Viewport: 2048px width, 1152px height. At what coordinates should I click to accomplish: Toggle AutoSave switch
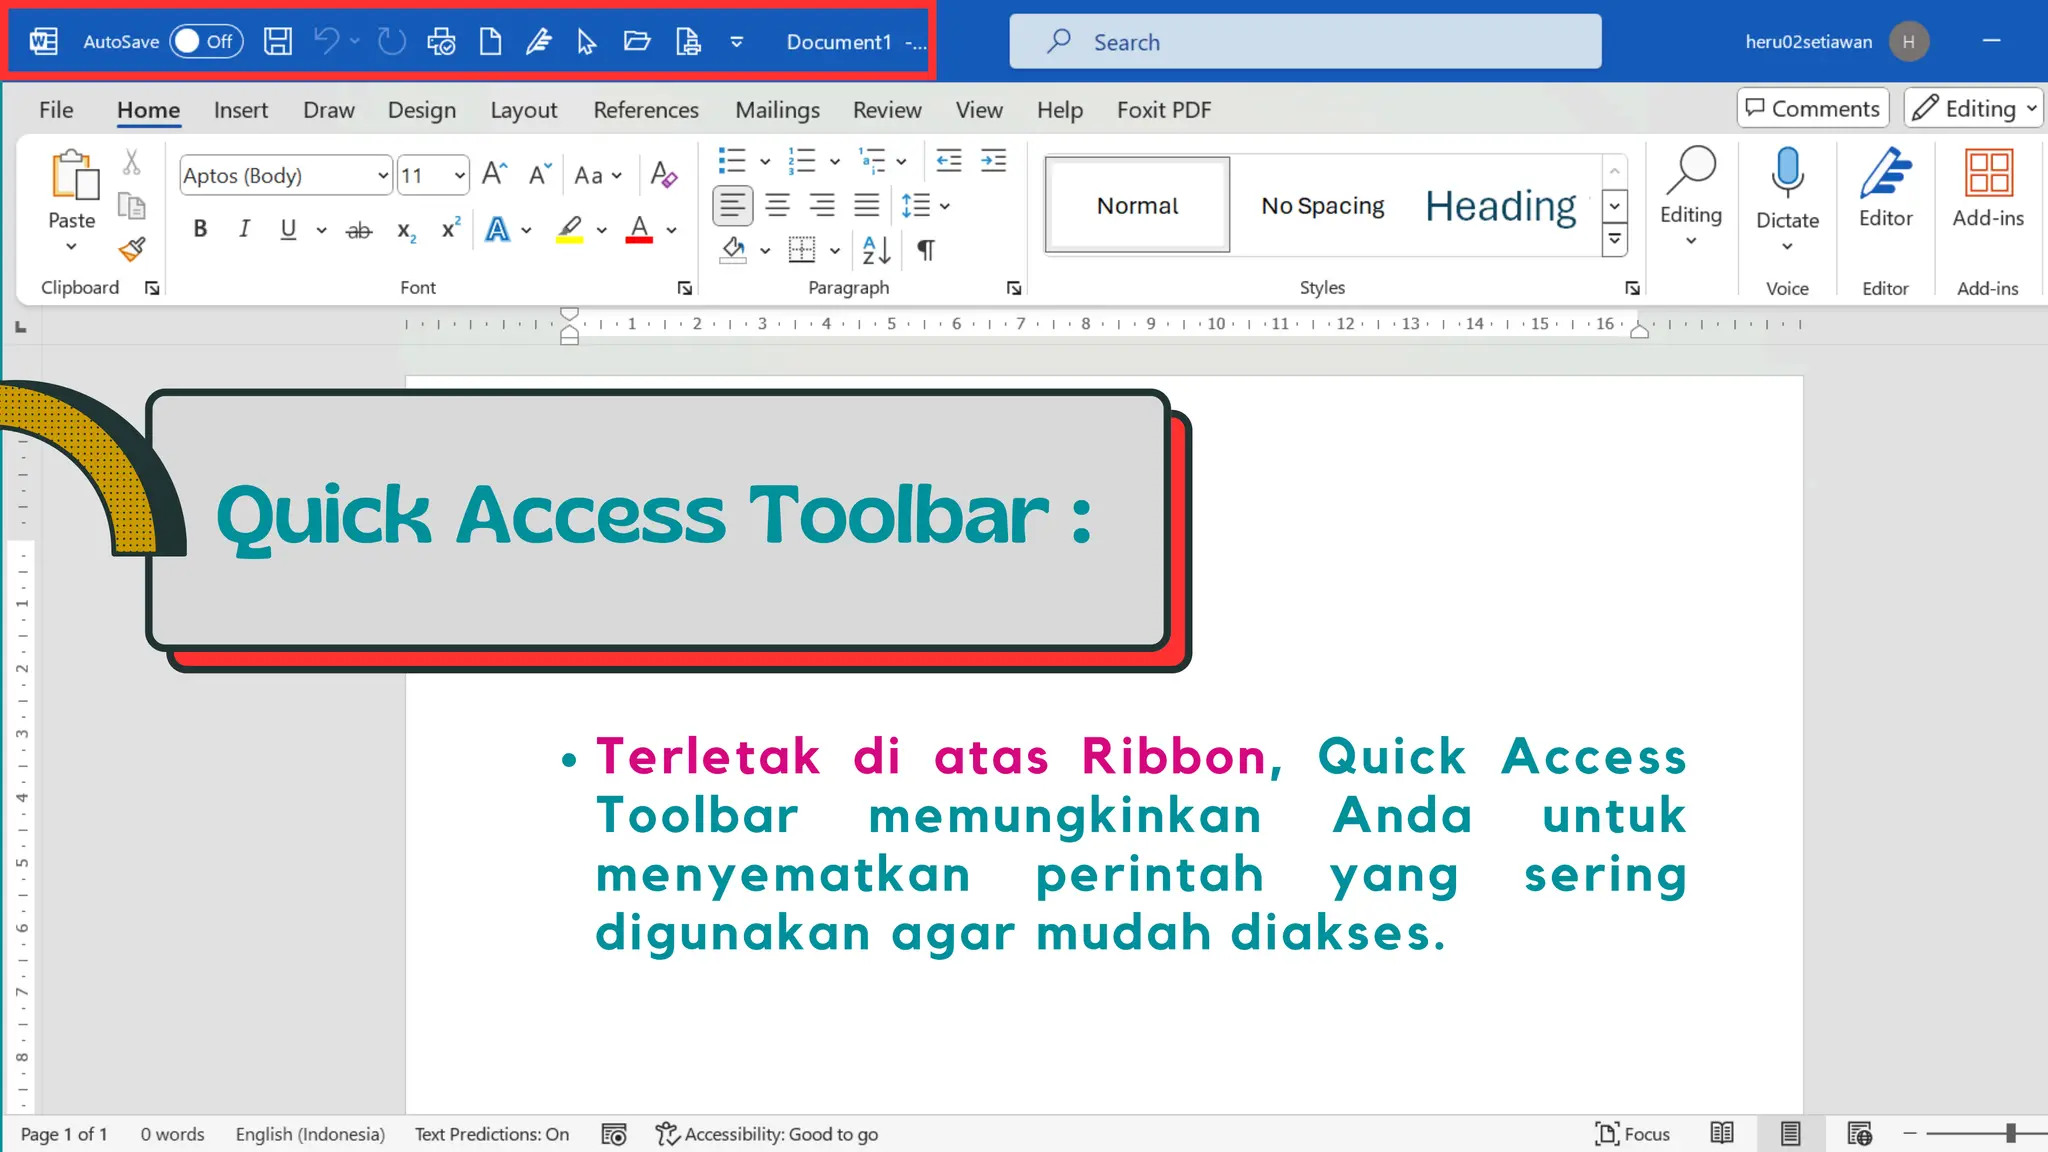pyautogui.click(x=206, y=41)
